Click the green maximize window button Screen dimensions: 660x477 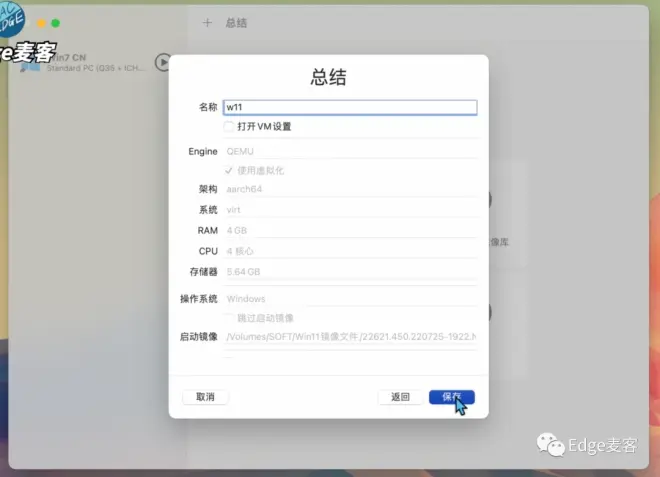tap(56, 23)
